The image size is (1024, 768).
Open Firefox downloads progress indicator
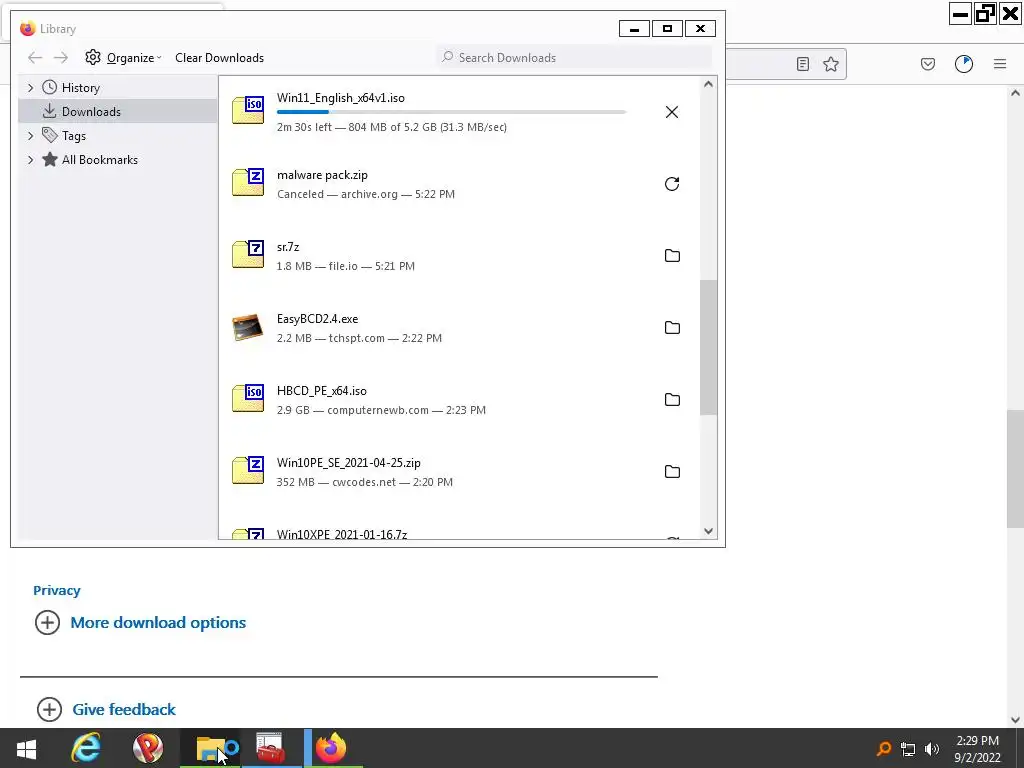[964, 64]
